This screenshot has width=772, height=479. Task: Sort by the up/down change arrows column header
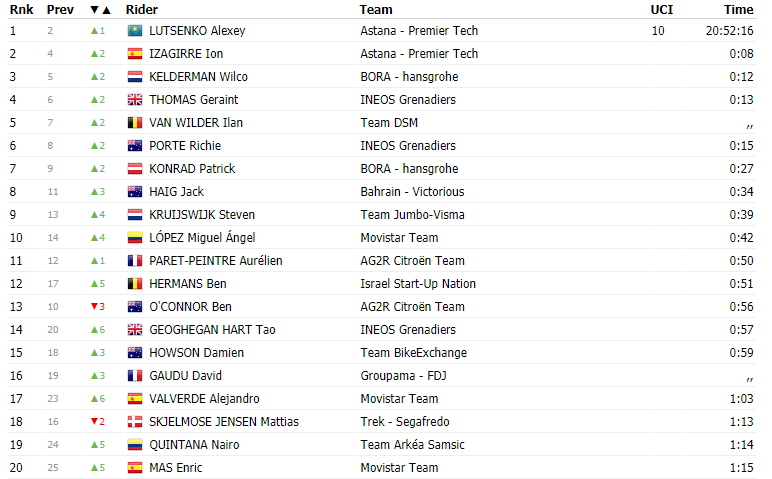[99, 9]
